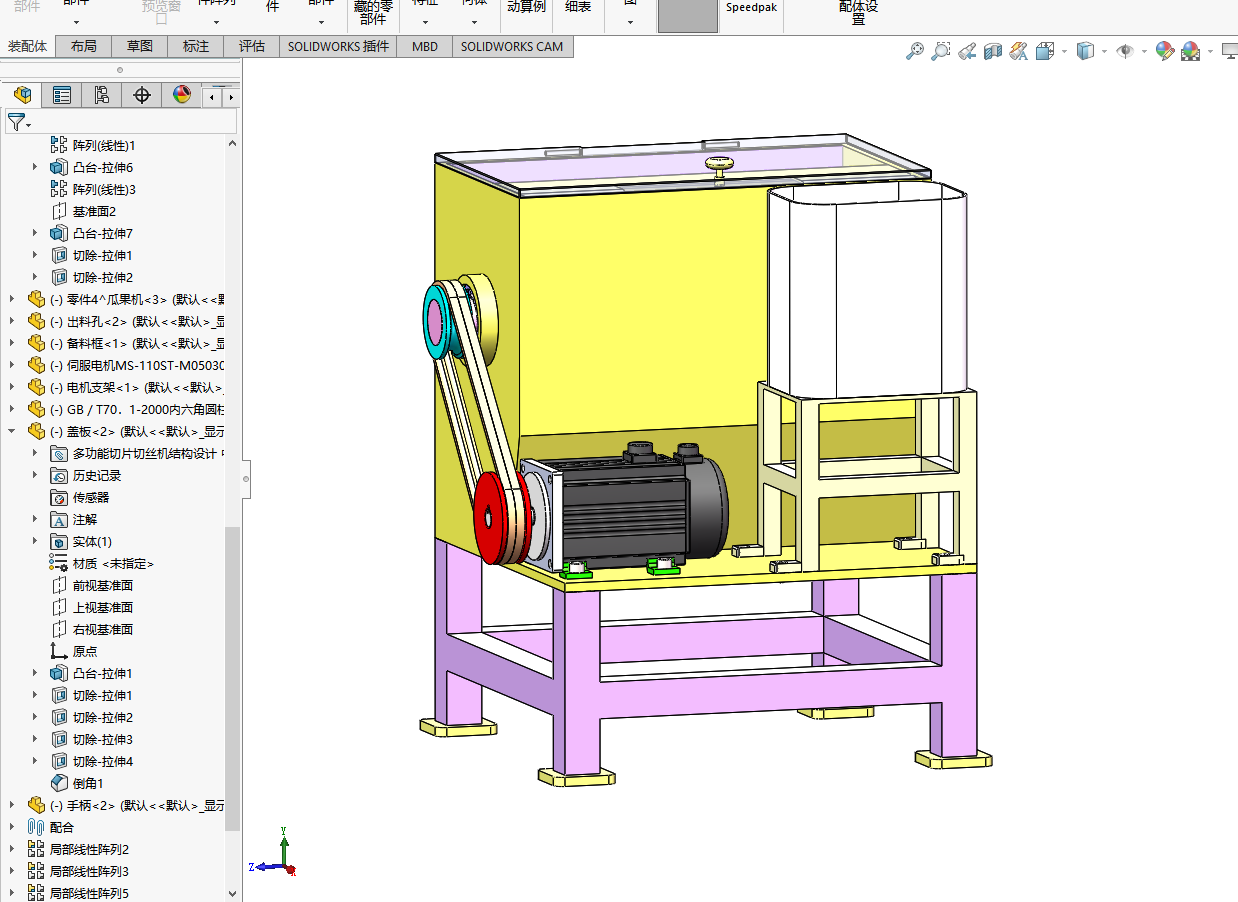This screenshot has width=1238, height=902.
Task: Switch to the 装配体 tab
Action: [28, 46]
